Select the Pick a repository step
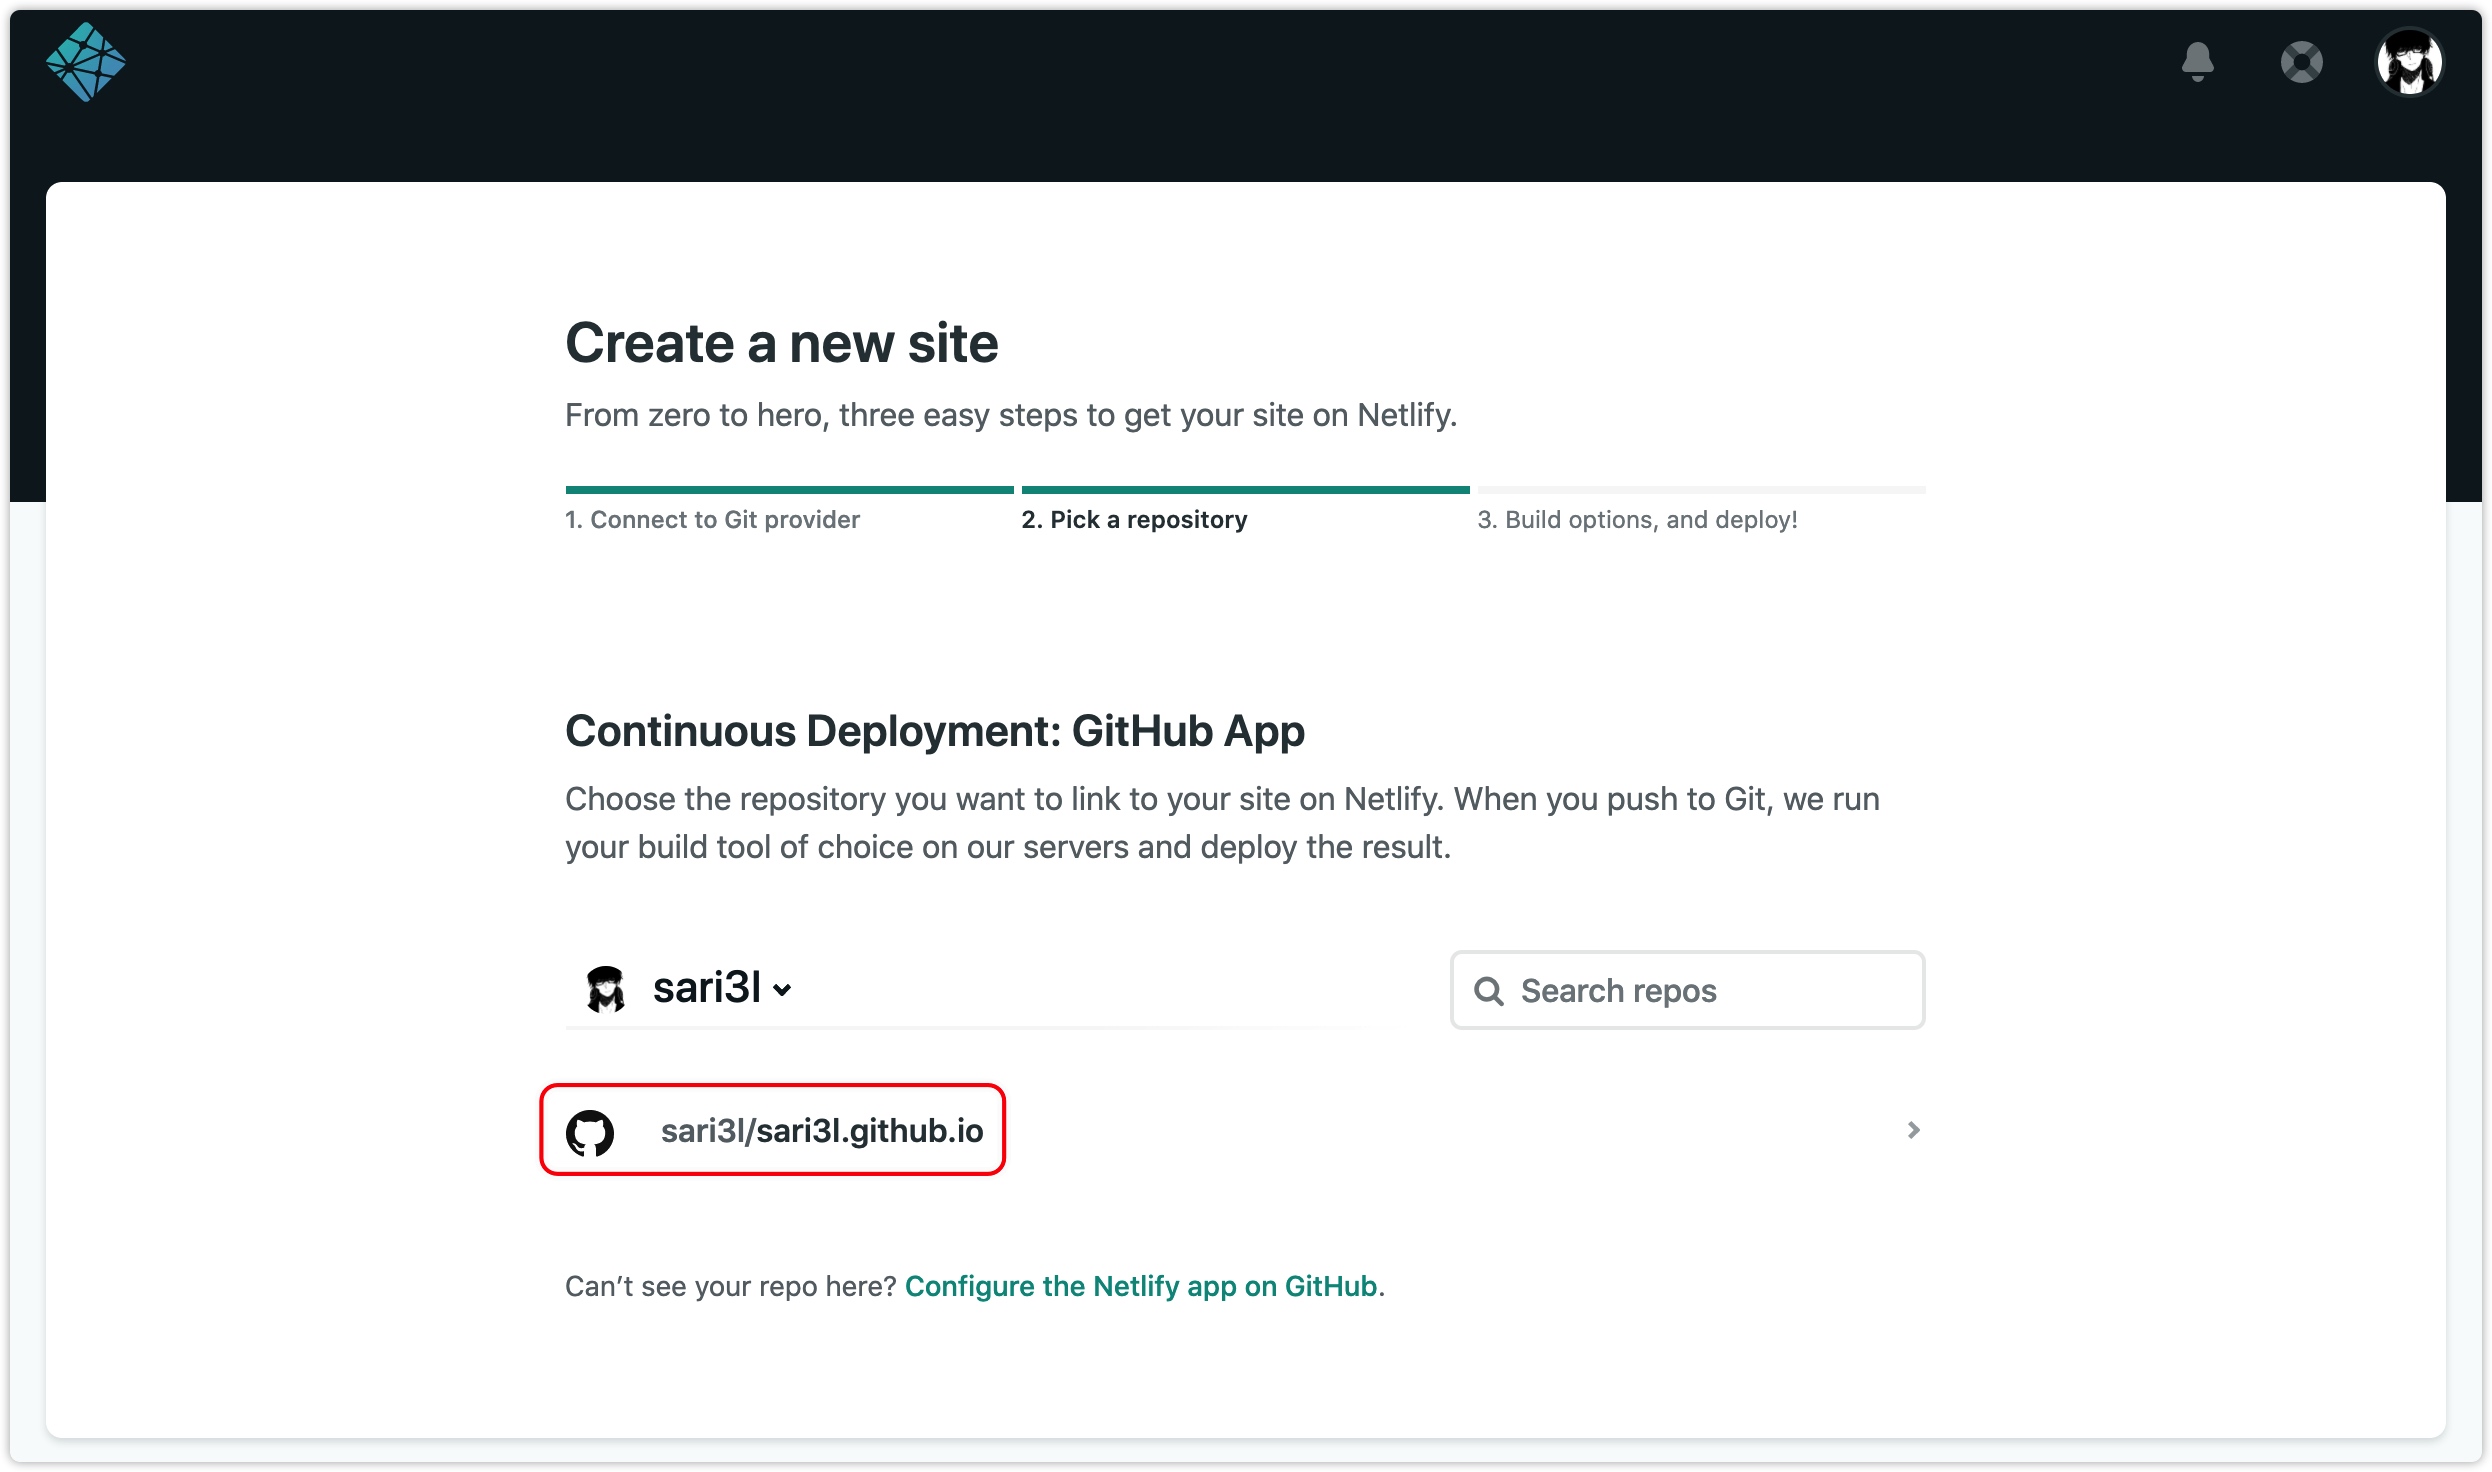This screenshot has width=2492, height=1472. click(1134, 520)
